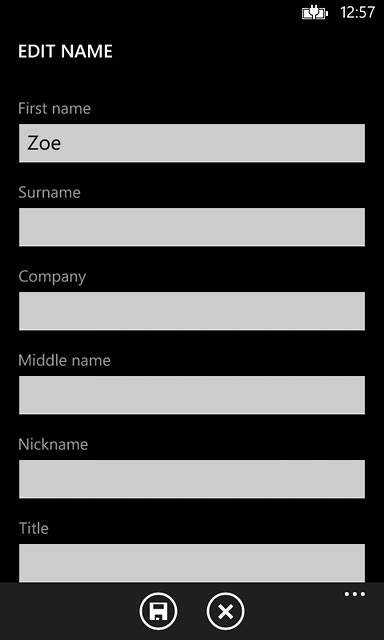Tap the EDIT NAME page header
The image size is (384, 640).
(65, 52)
